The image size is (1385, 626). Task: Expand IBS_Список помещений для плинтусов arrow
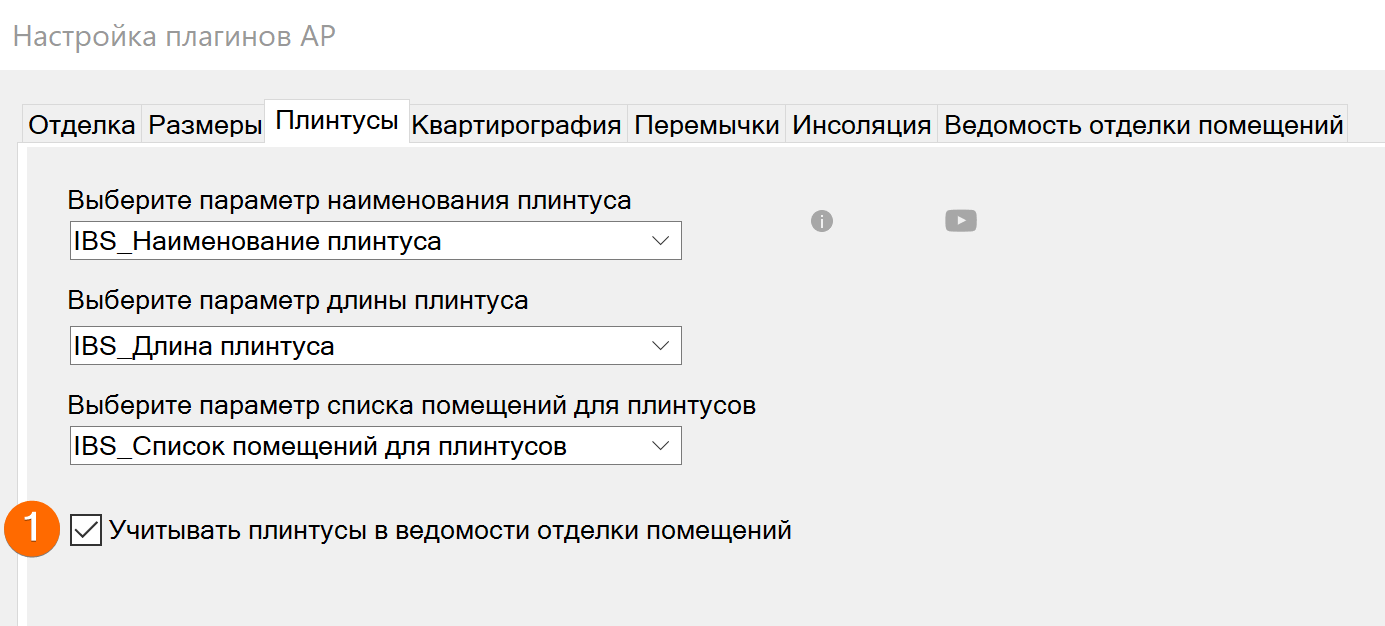click(x=660, y=446)
